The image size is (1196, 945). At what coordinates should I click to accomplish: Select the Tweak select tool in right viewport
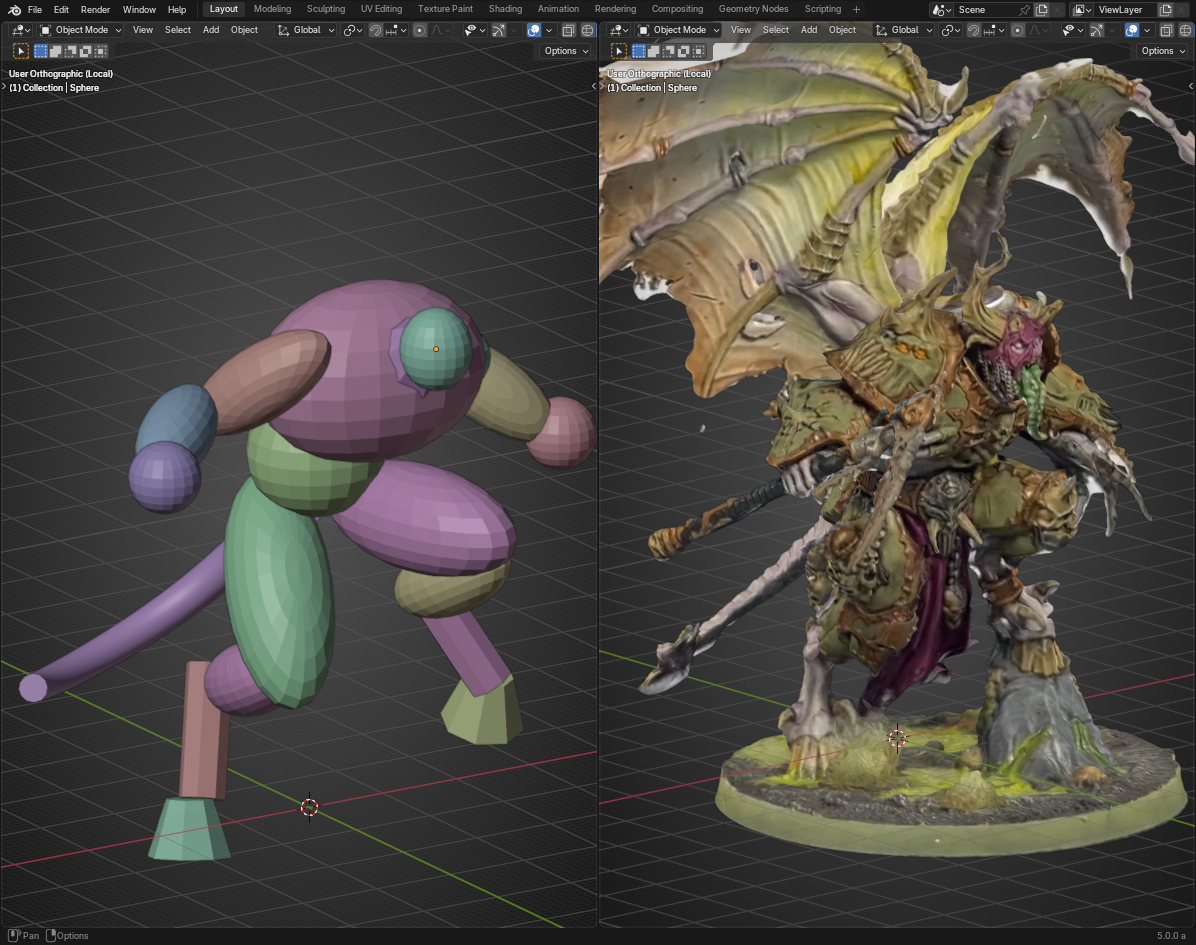point(619,51)
